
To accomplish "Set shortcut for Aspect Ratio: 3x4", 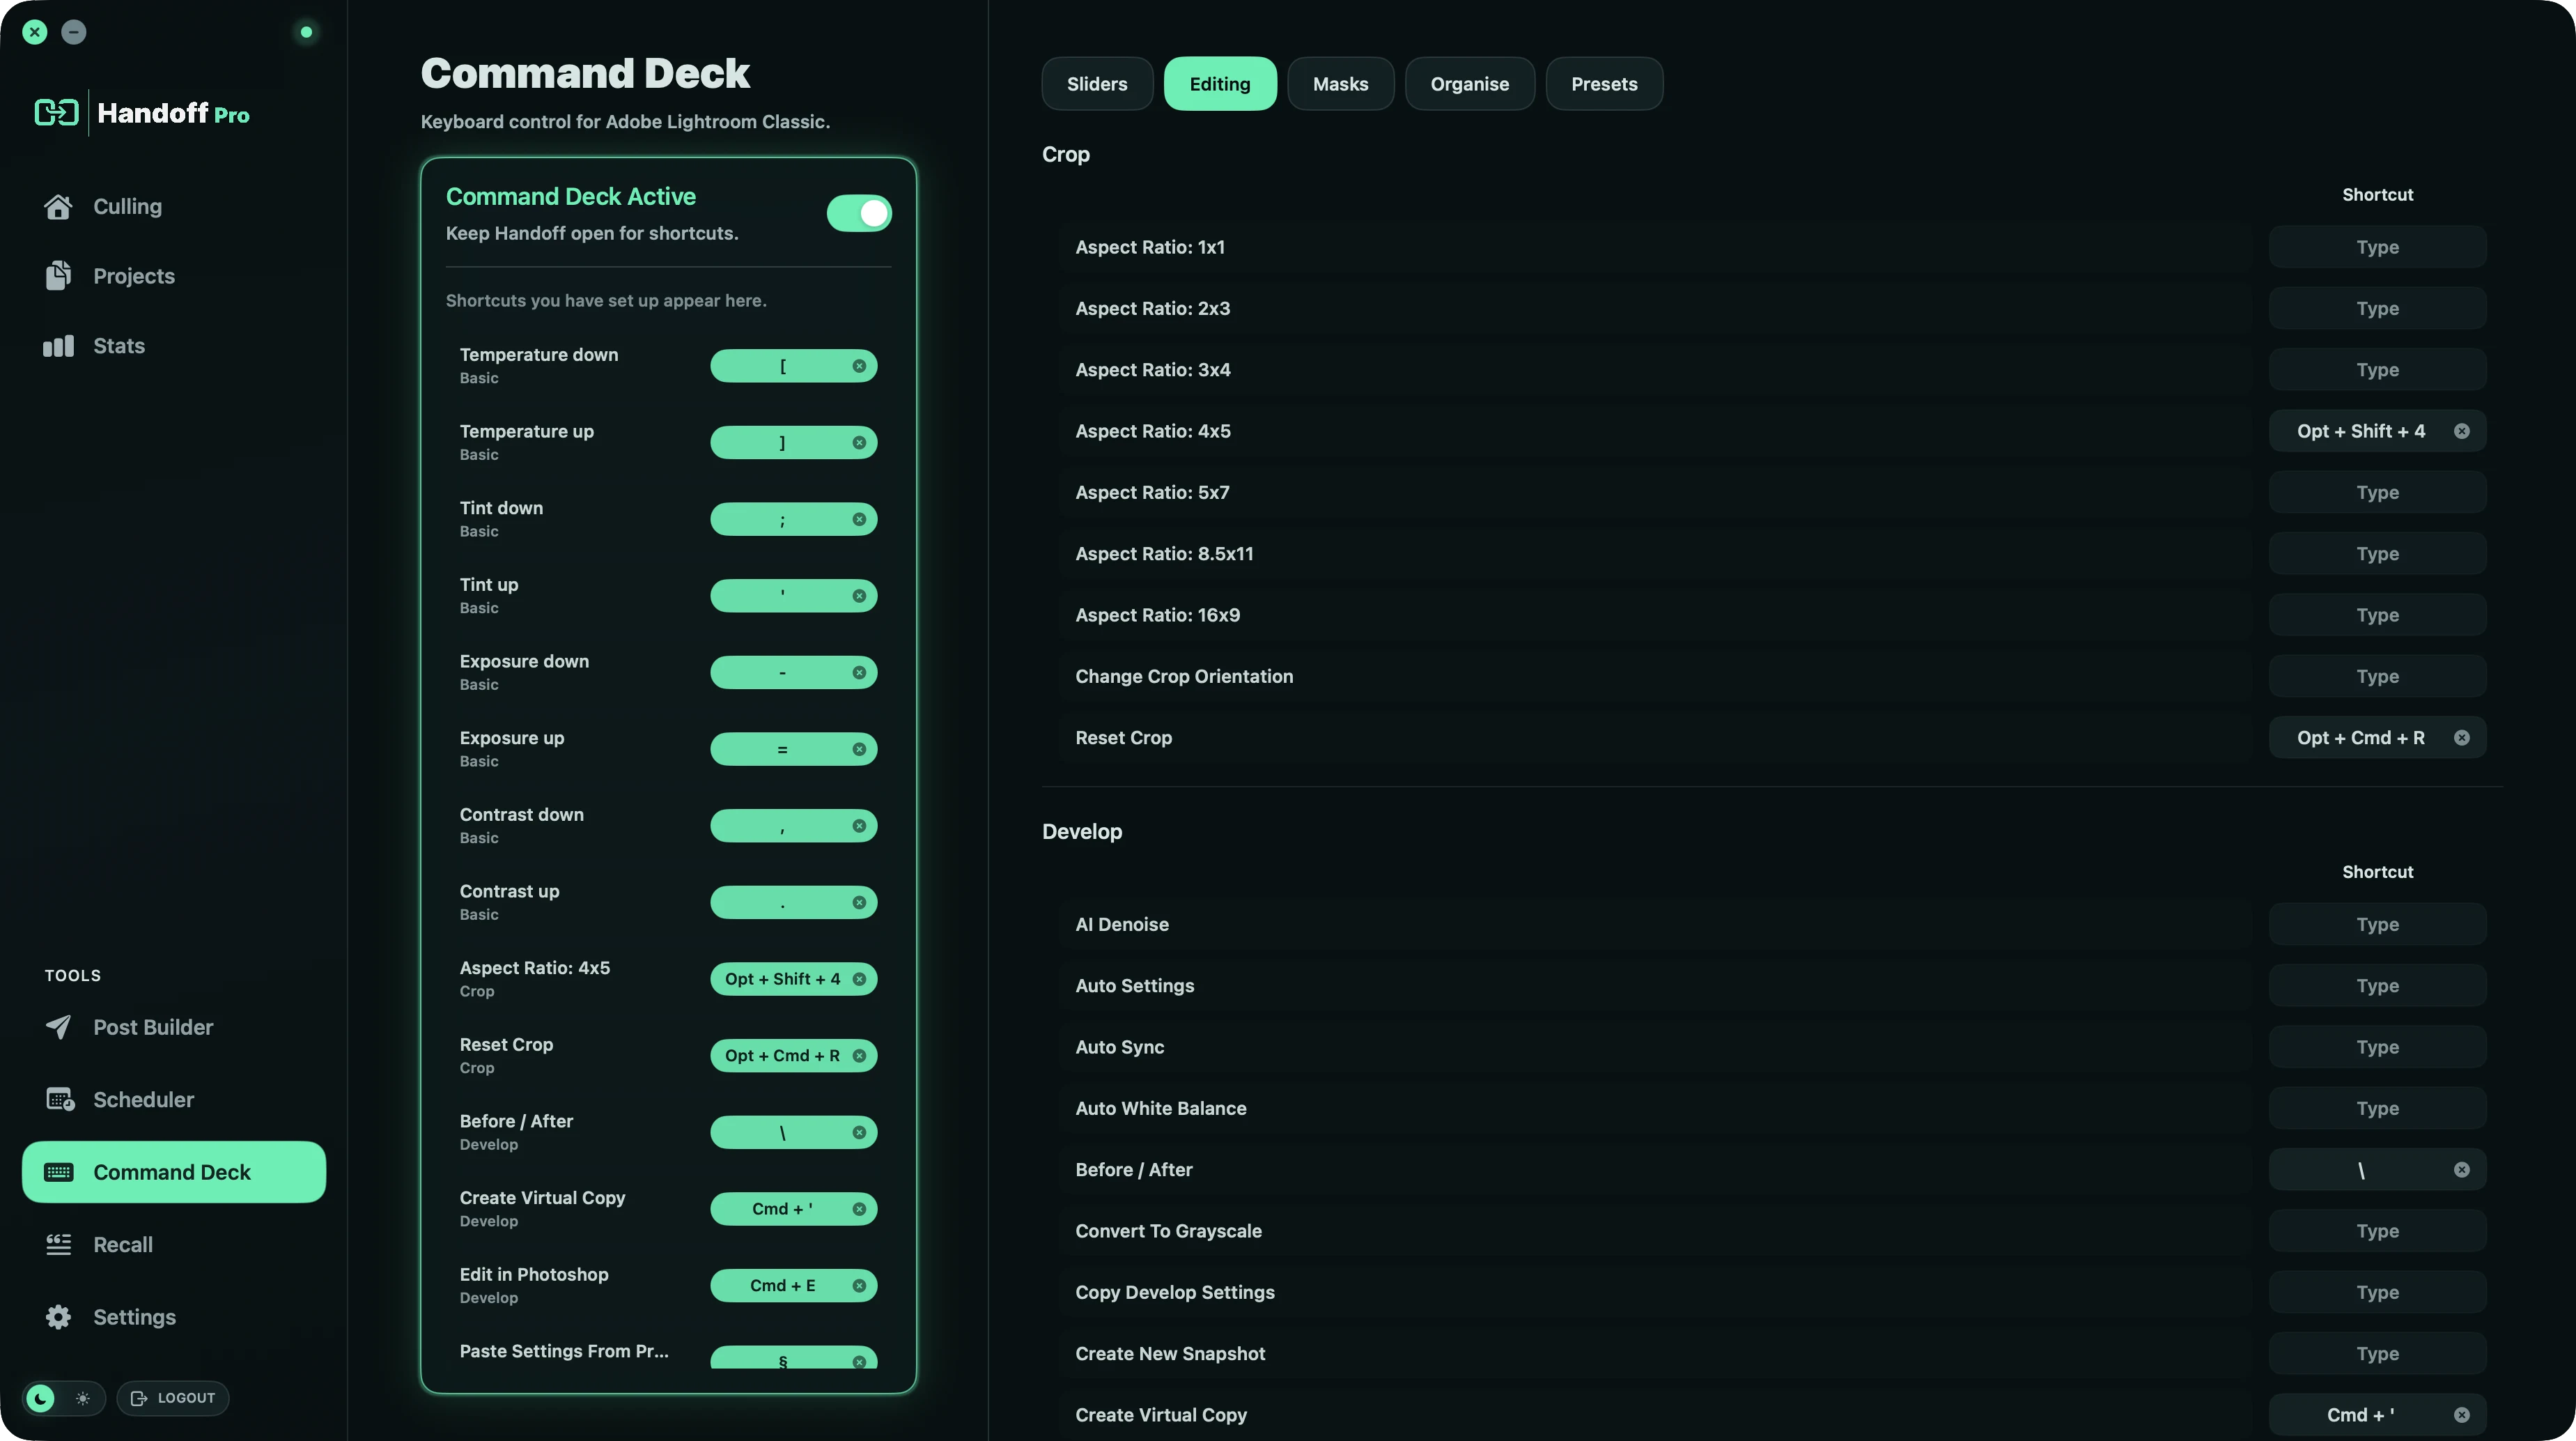I will point(2377,370).
